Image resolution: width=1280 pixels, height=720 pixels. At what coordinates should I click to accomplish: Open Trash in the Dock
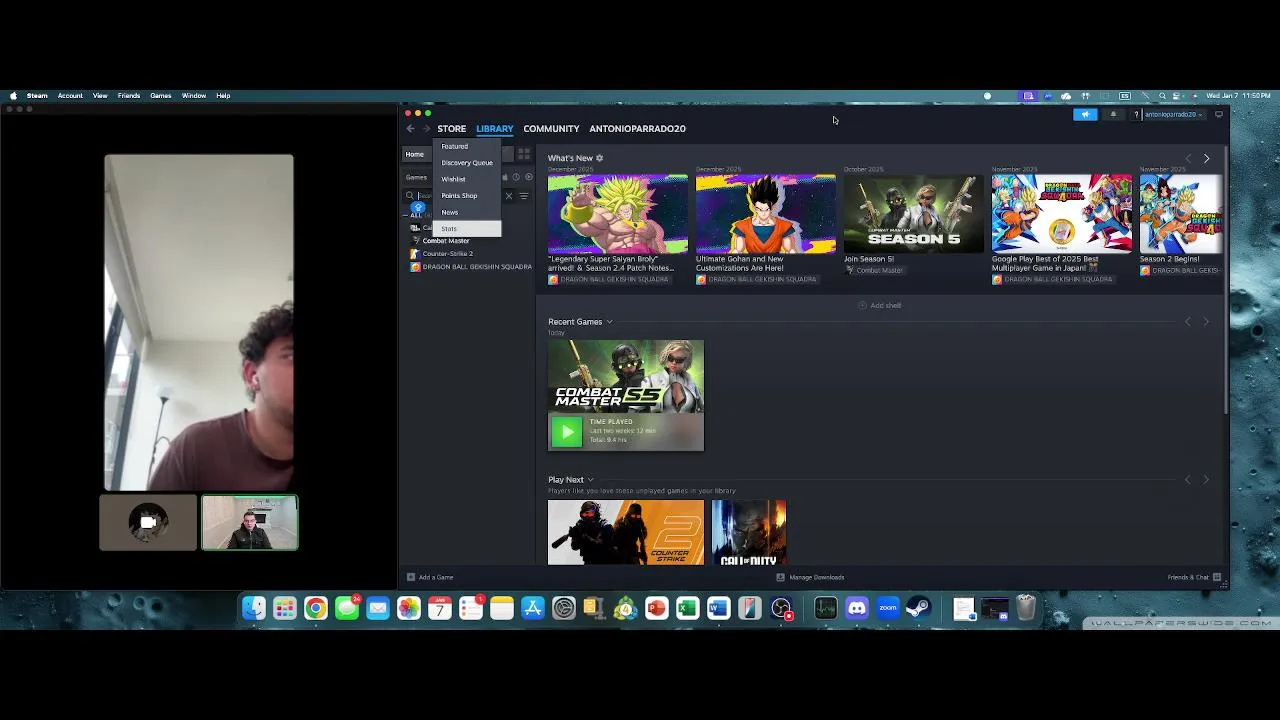1026,608
